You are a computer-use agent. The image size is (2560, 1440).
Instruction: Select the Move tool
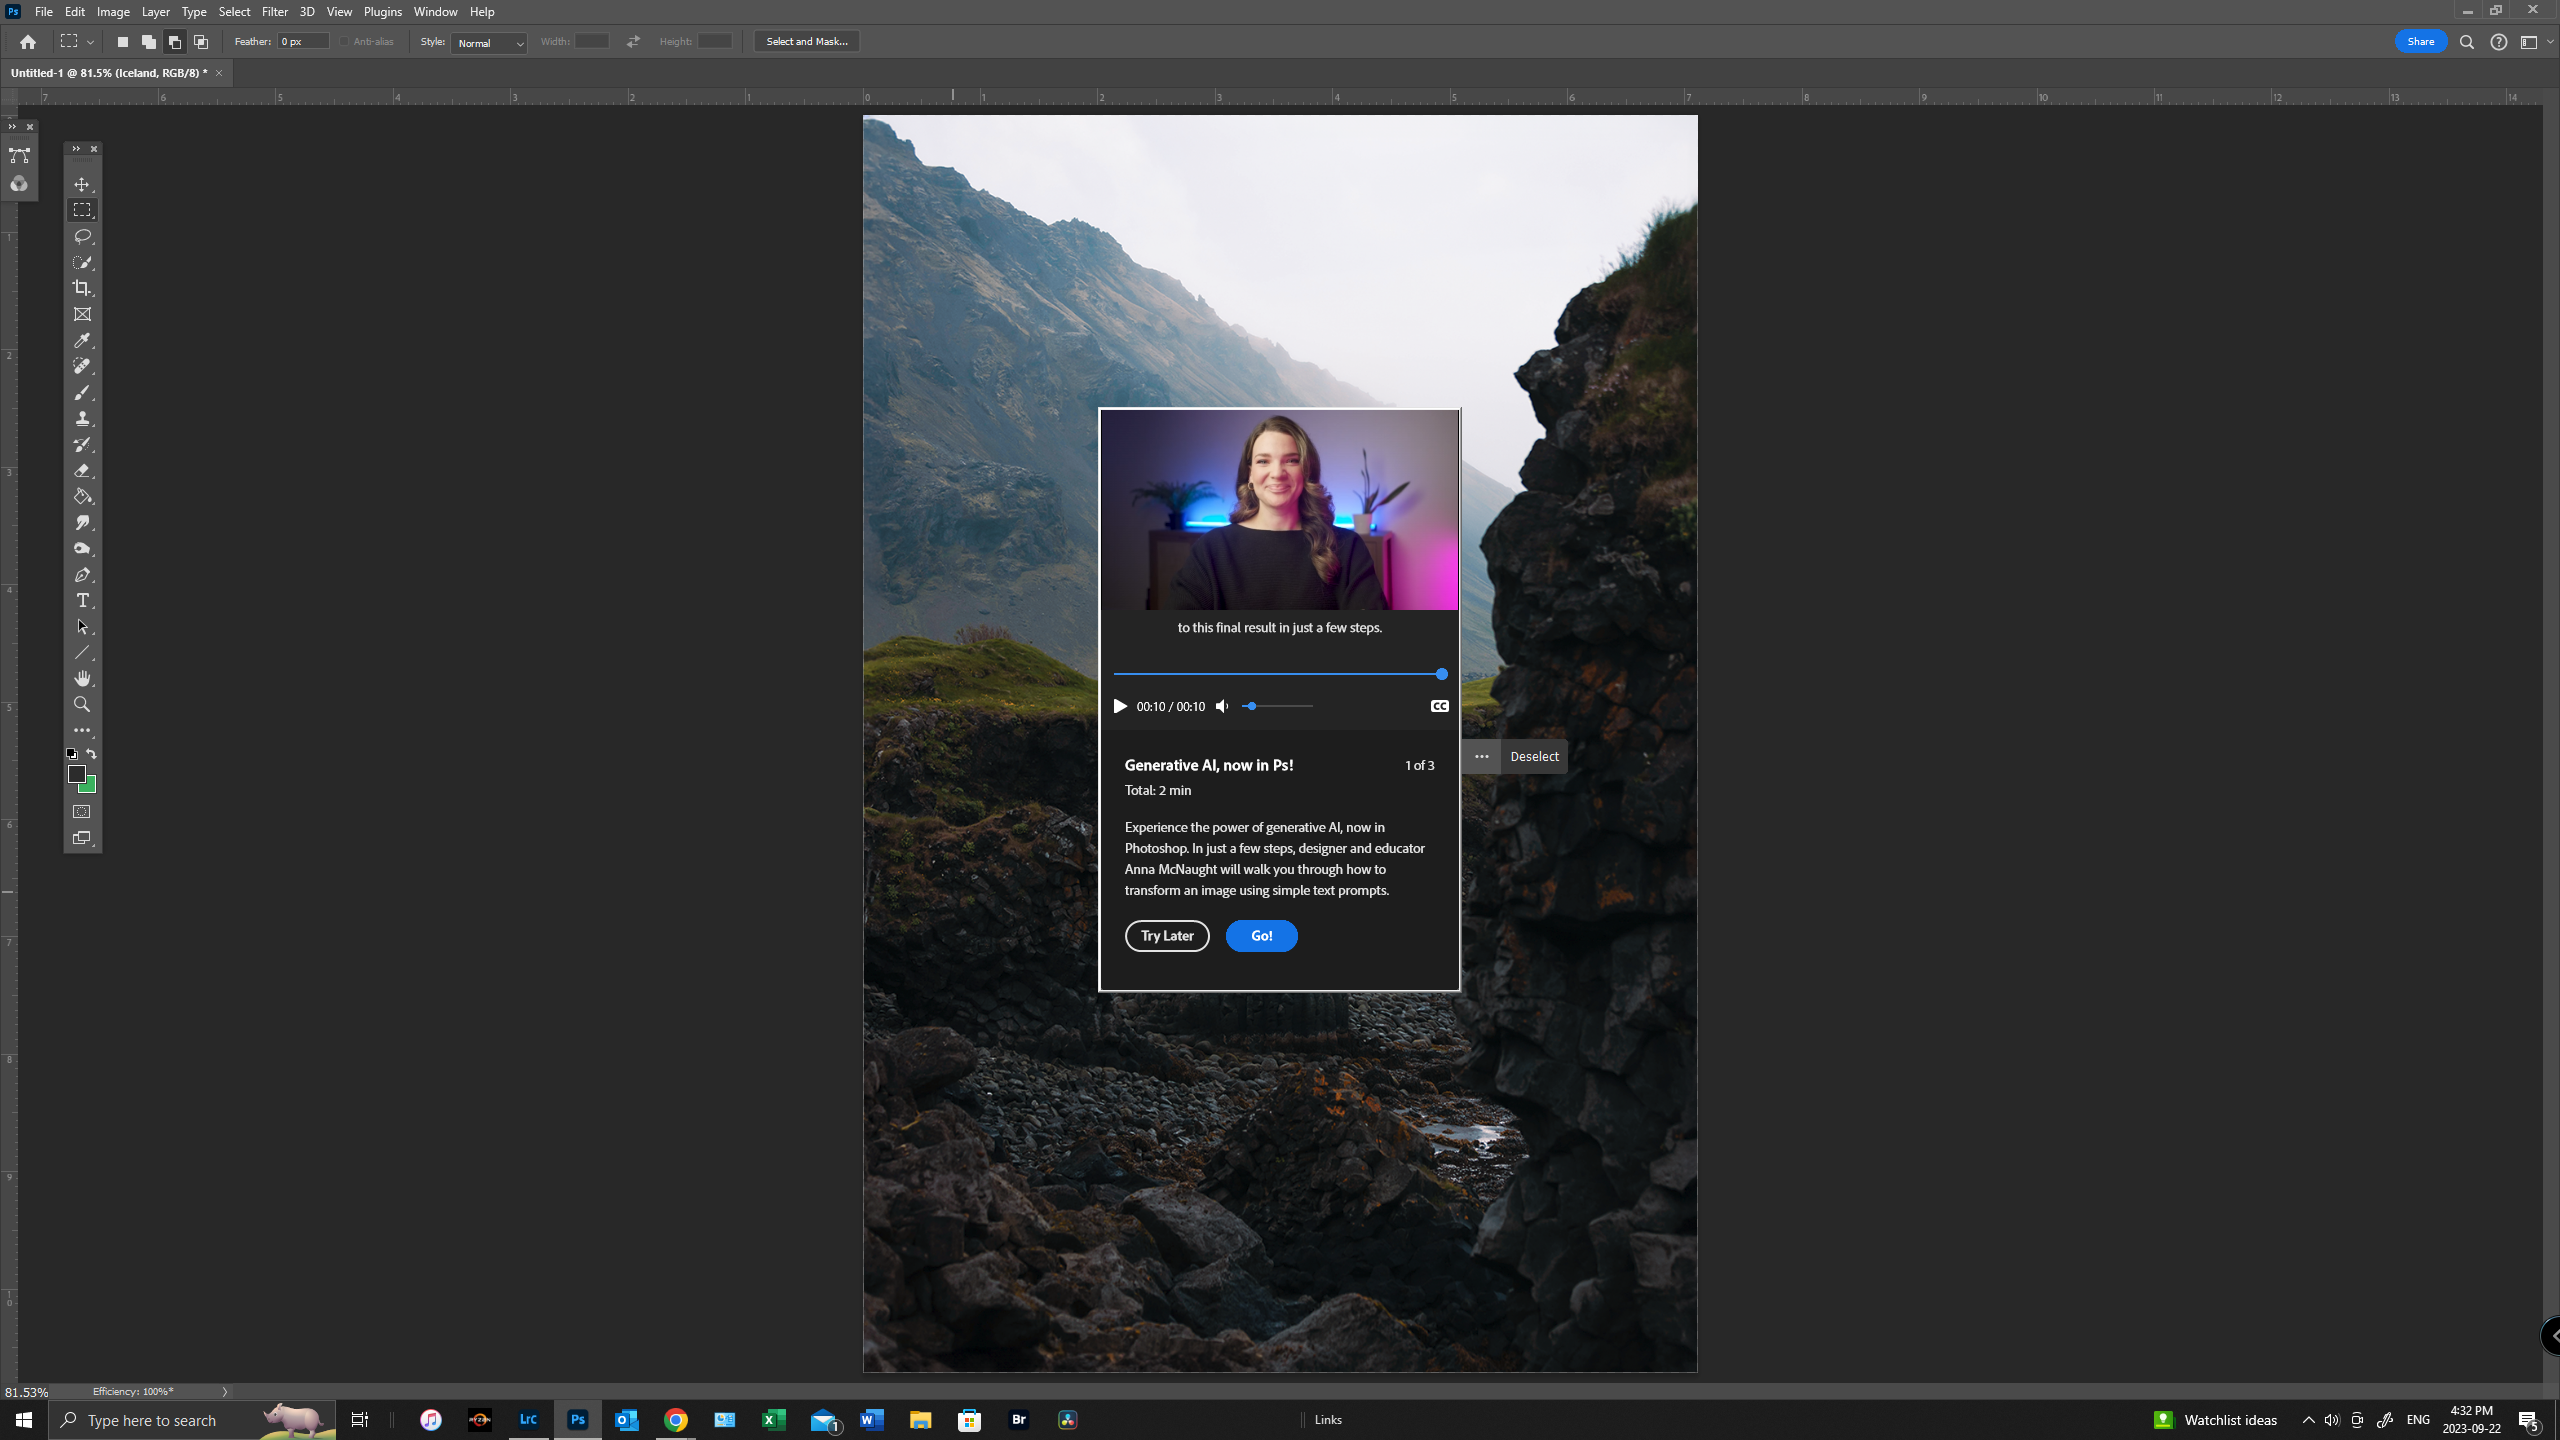click(82, 184)
